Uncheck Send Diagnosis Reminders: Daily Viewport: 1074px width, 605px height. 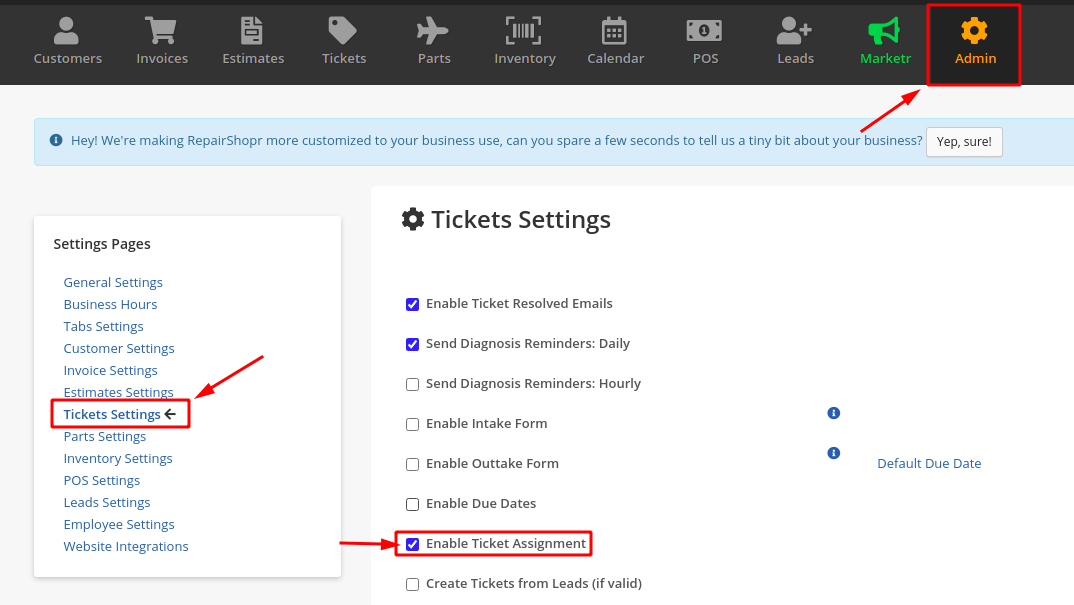(412, 344)
